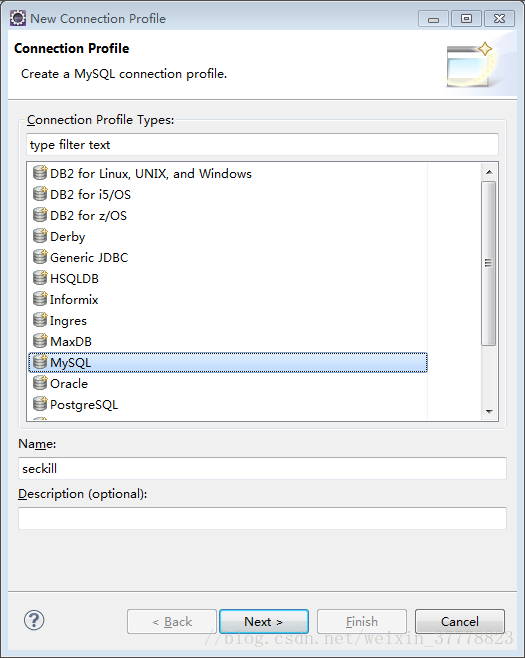Image resolution: width=525 pixels, height=658 pixels.
Task: Click the DB2 for Linux database icon
Action: tap(40, 172)
